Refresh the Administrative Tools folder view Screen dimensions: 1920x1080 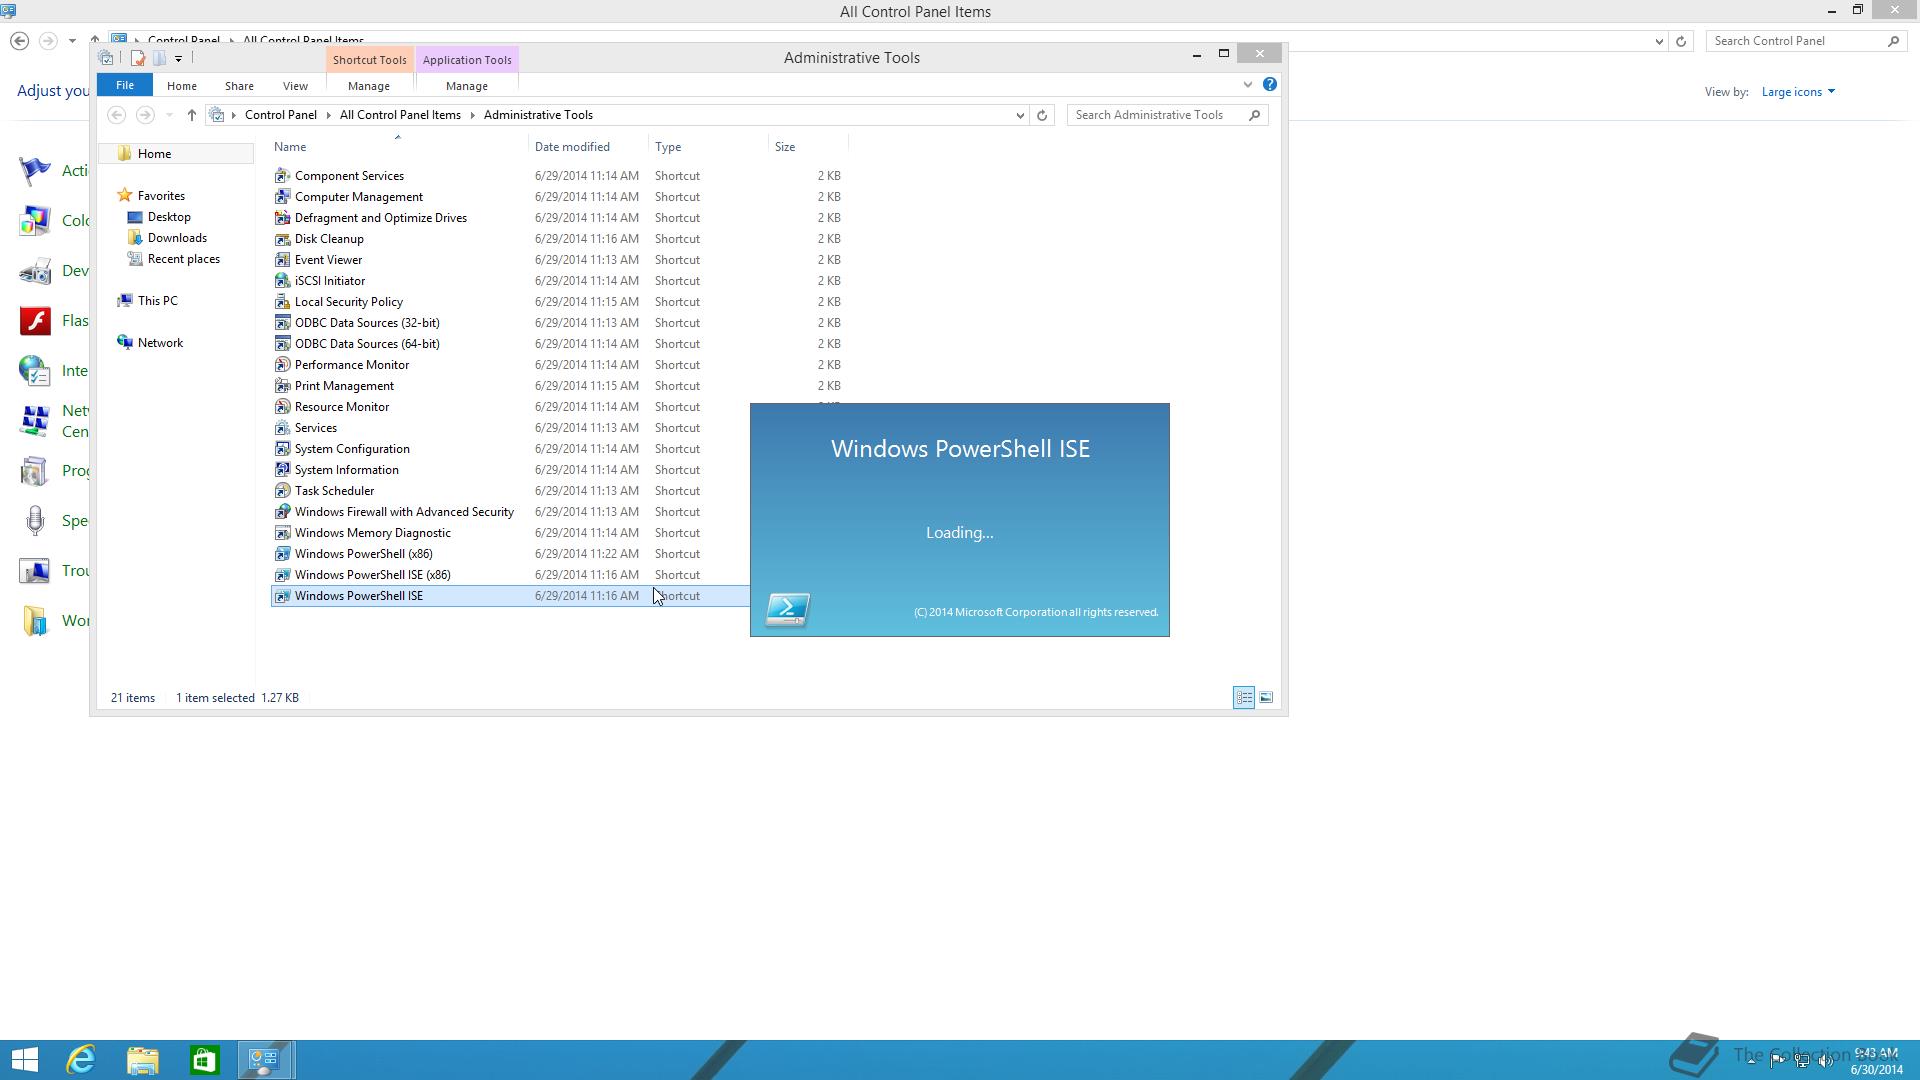1042,115
